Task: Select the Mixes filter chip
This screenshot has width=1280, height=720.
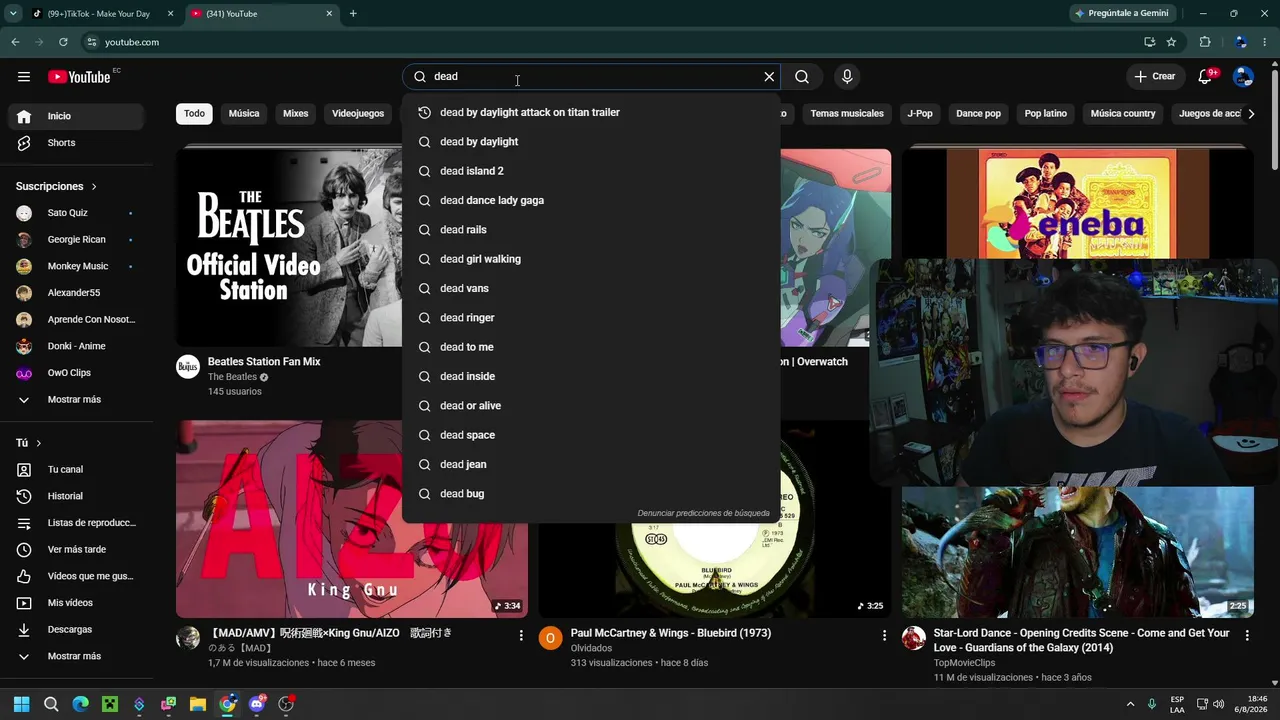Action: pyautogui.click(x=296, y=114)
